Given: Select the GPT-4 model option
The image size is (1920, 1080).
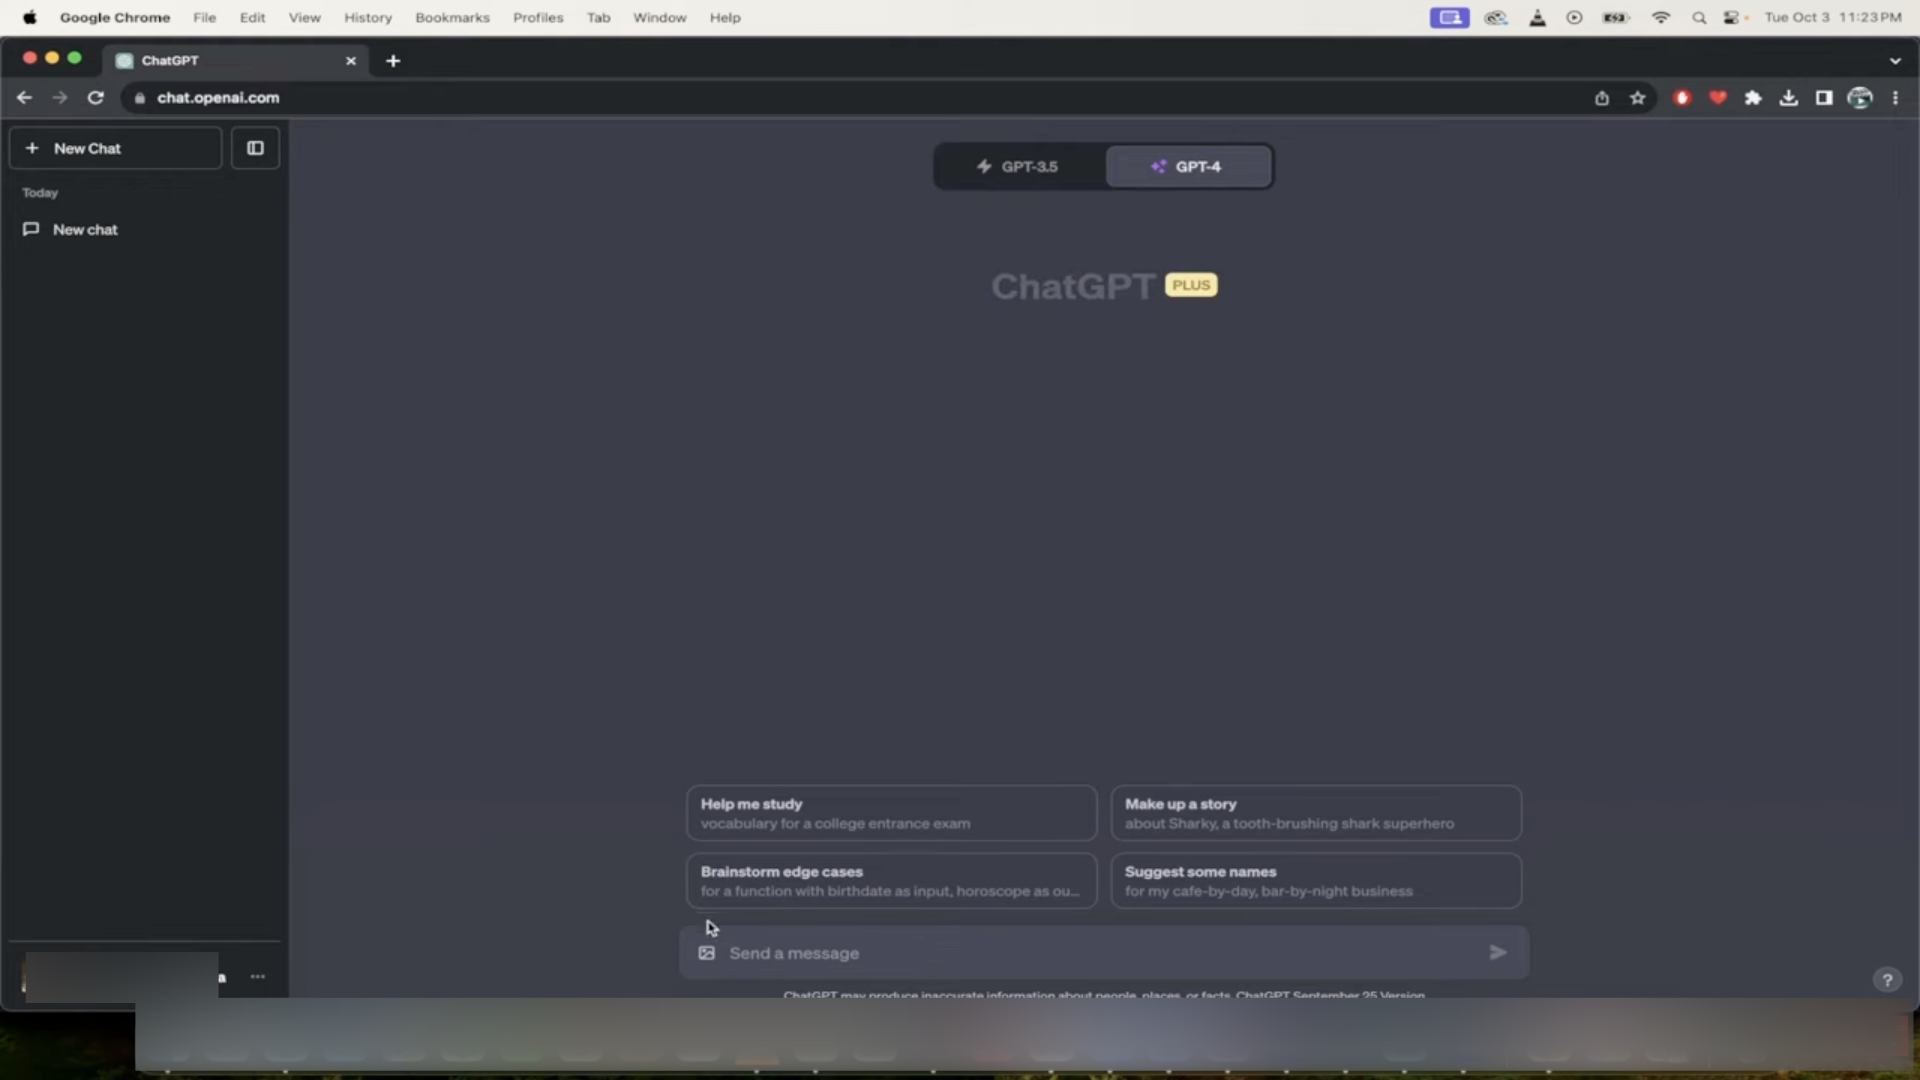Looking at the screenshot, I should 1188,166.
